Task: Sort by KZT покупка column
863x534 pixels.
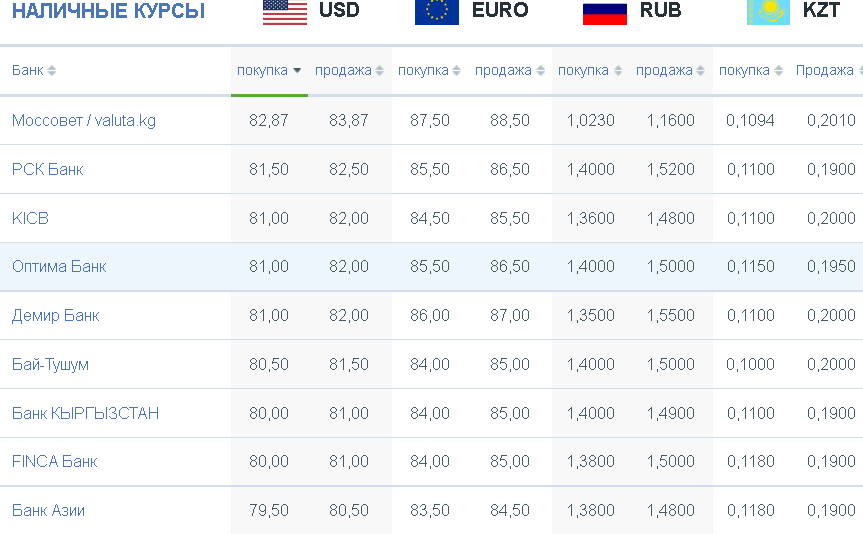Action: [750, 70]
